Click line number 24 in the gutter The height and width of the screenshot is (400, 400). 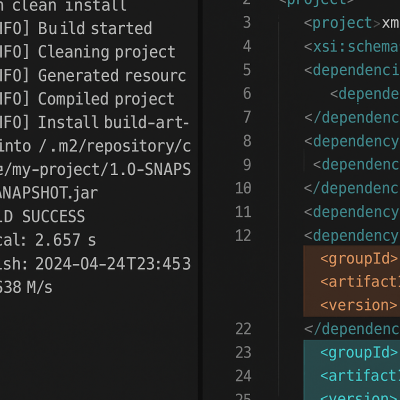coord(243,376)
